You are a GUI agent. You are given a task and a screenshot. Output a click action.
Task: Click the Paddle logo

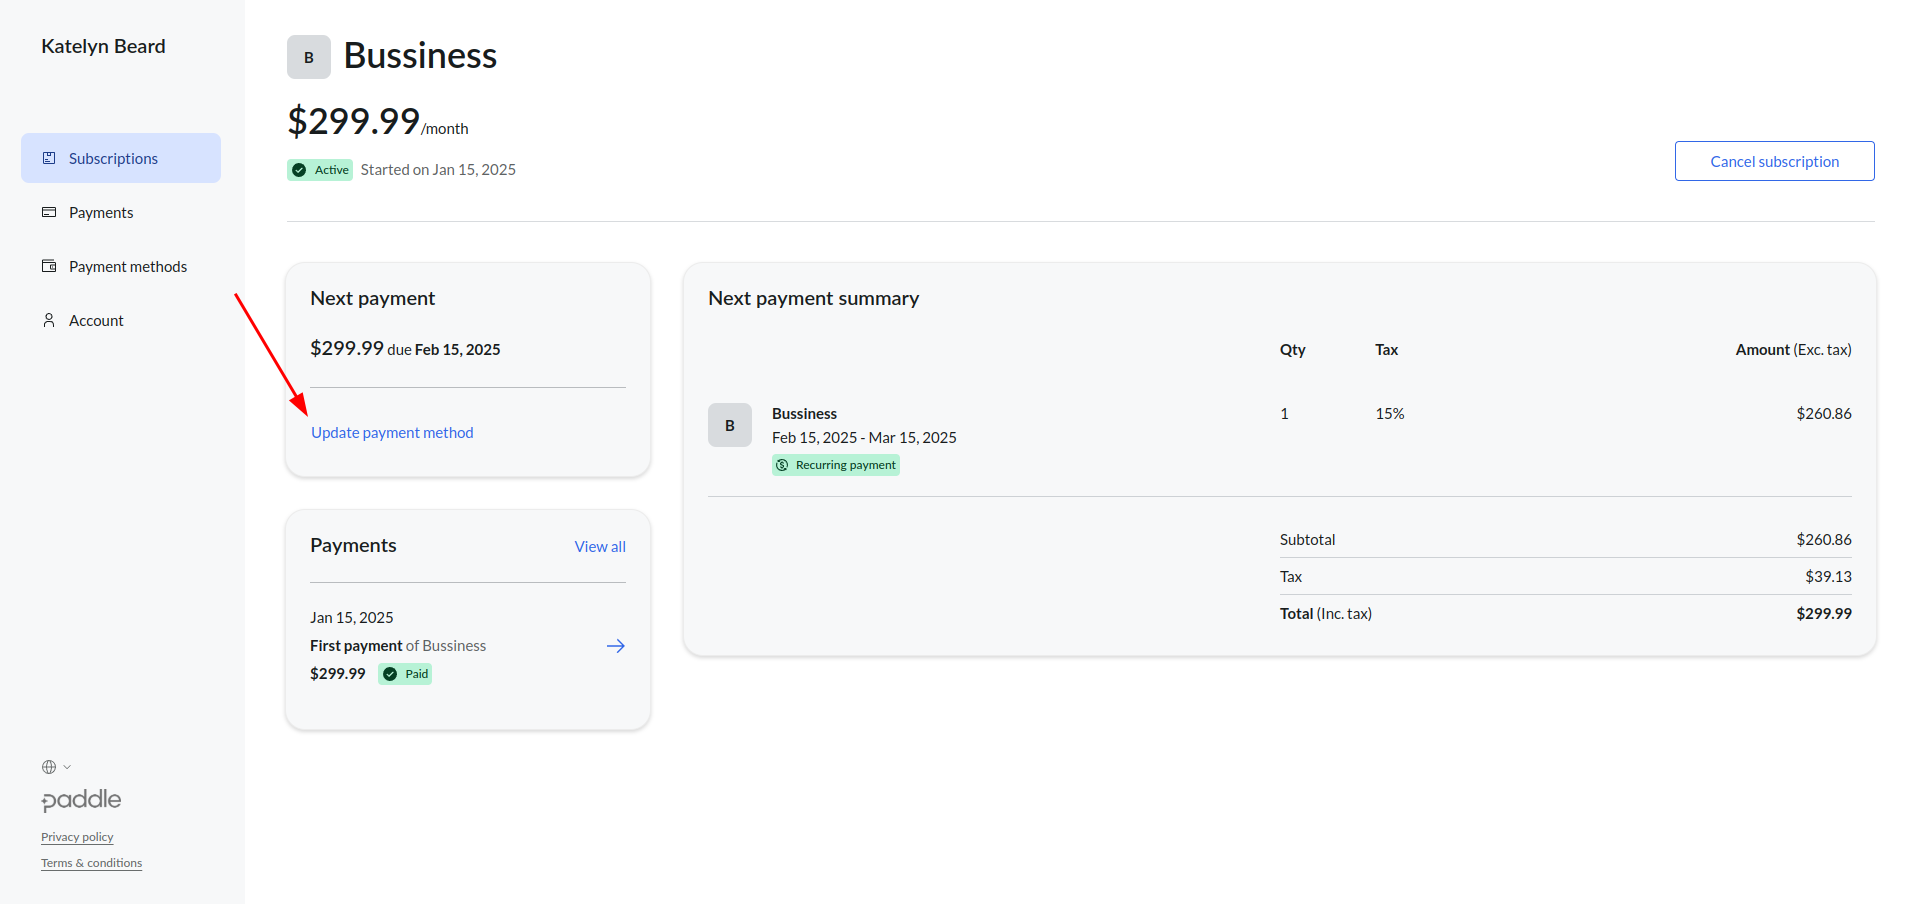81,800
